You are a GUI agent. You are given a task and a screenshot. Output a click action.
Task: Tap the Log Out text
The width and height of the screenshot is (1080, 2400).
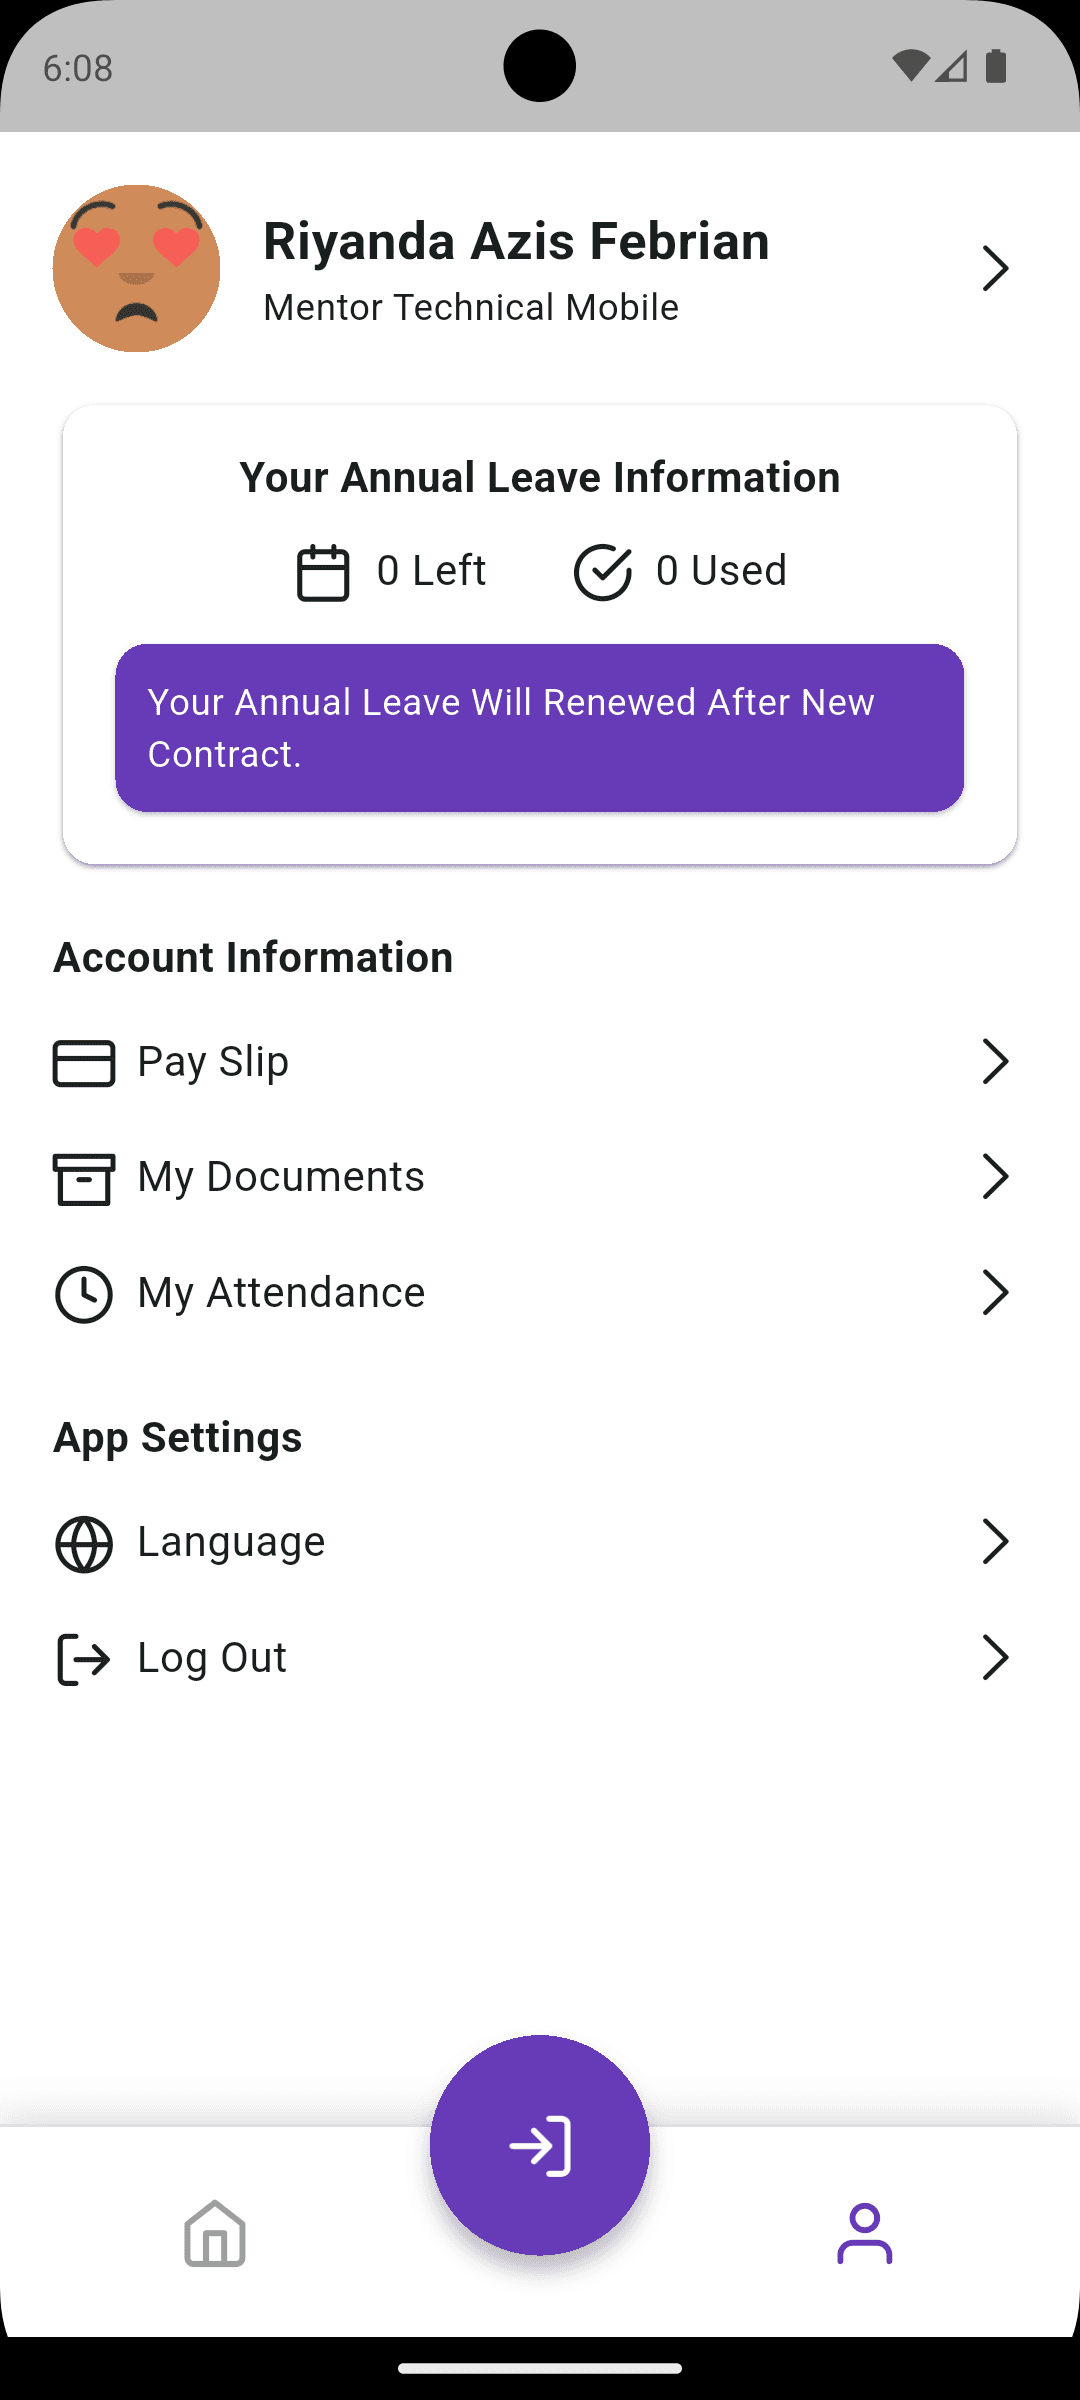(x=212, y=1658)
